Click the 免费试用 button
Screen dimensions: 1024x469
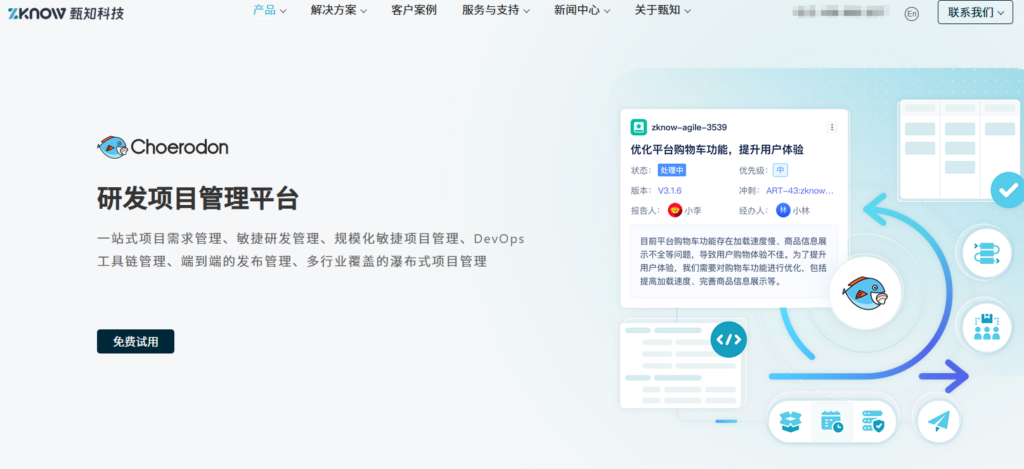point(135,342)
